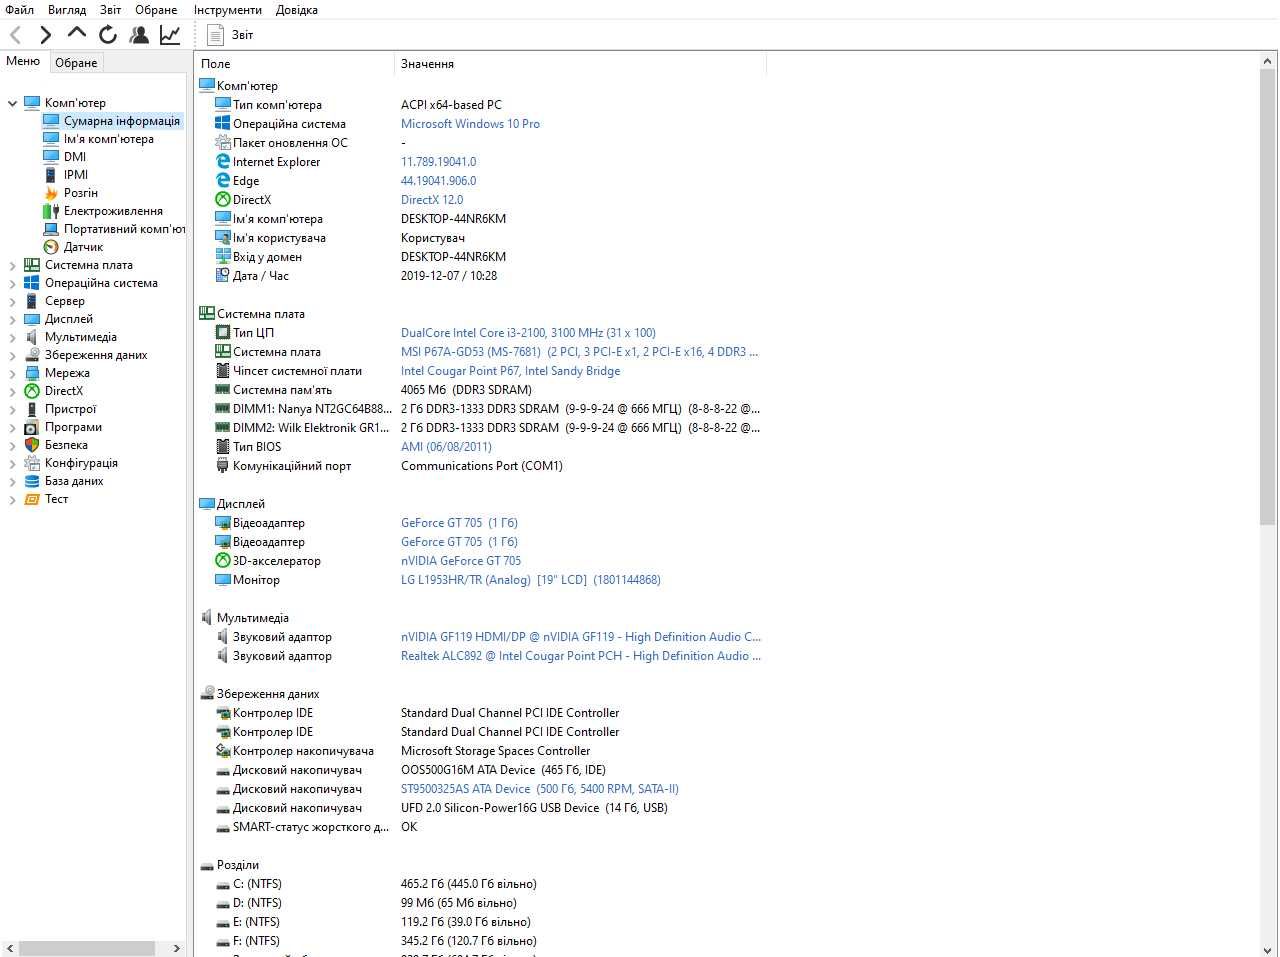
Task: Expand the Дисплей tree node
Action: [x=12, y=319]
